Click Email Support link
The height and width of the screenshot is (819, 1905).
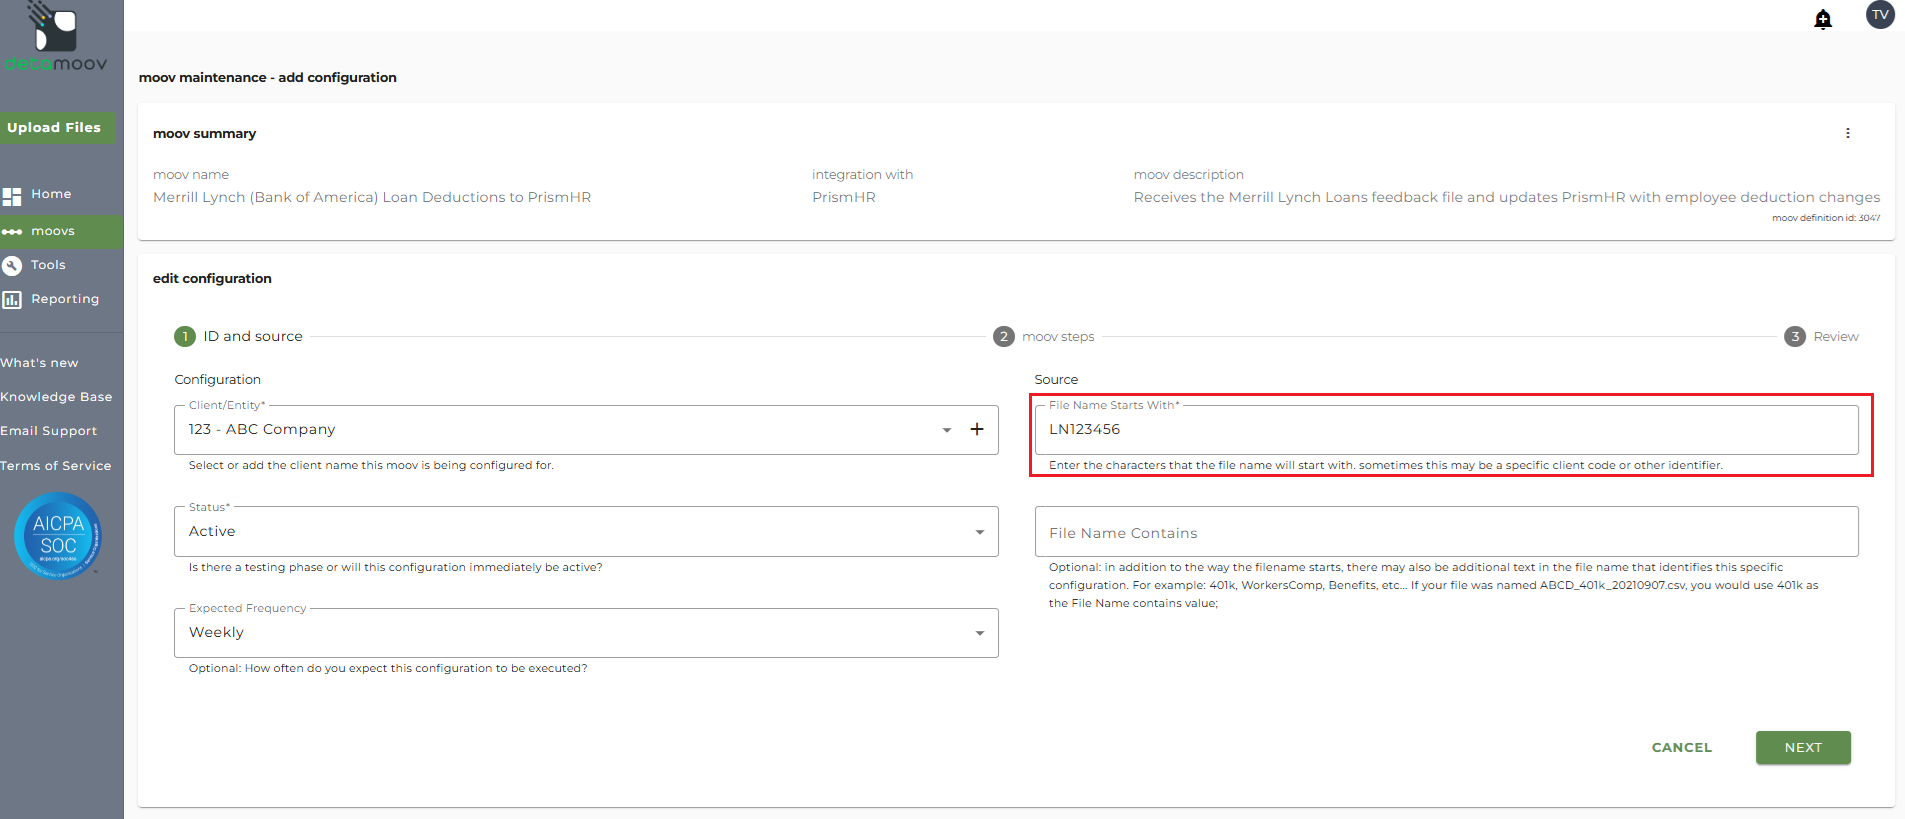(49, 431)
